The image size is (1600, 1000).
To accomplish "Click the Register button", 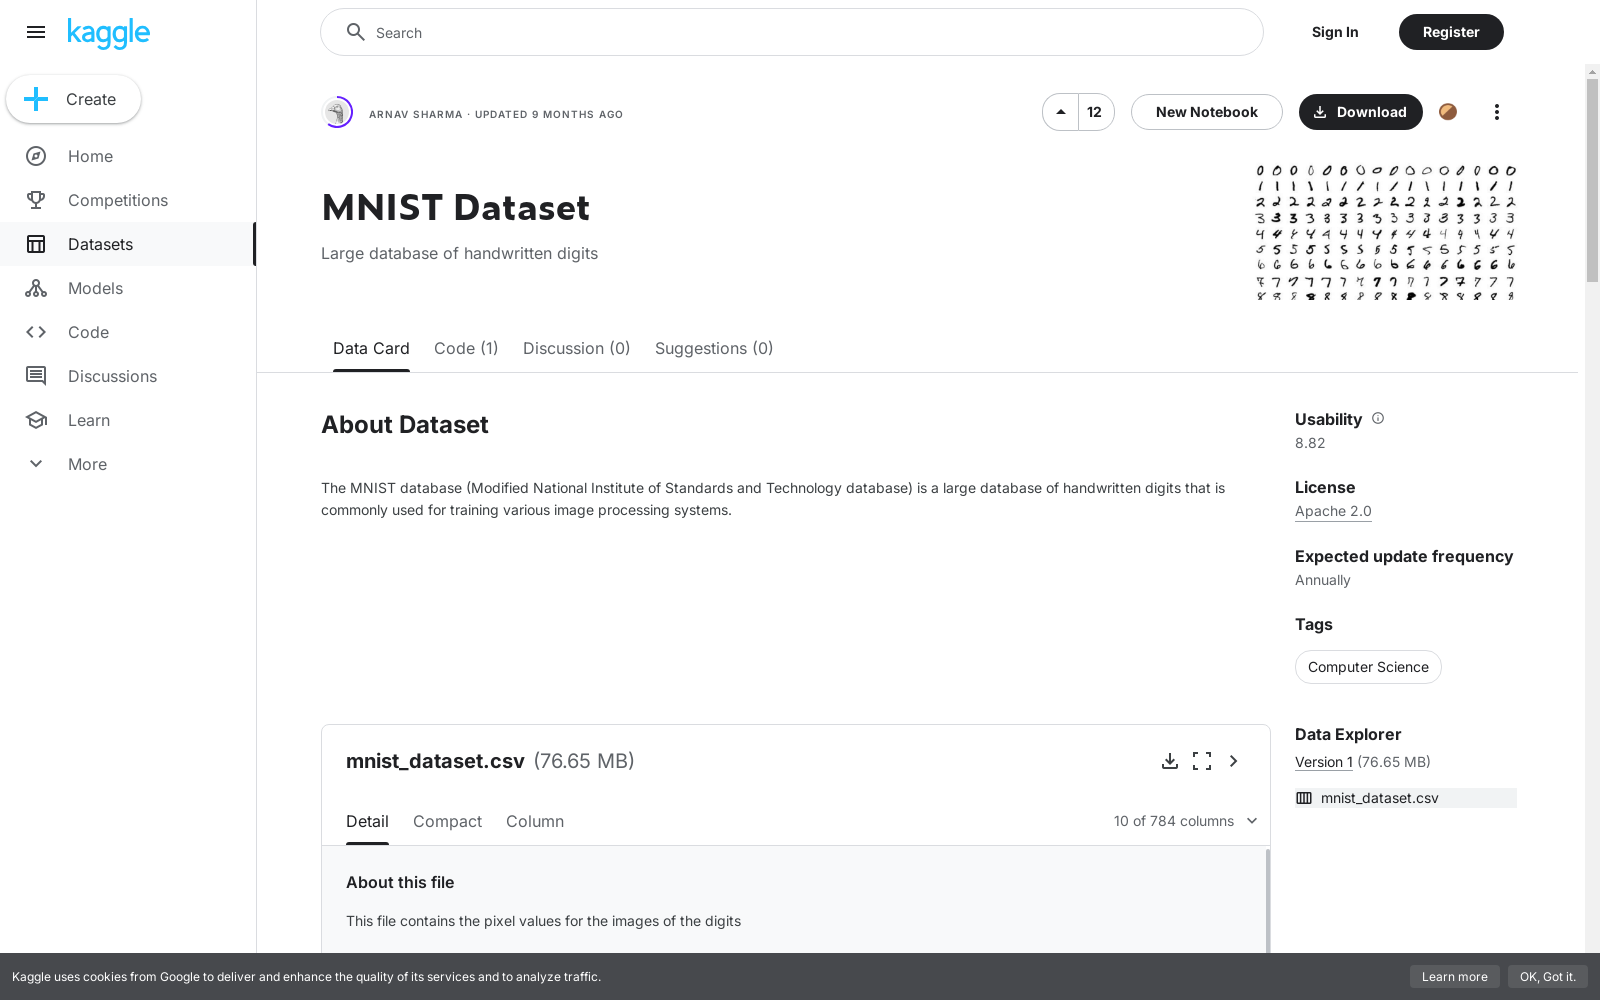I will click(x=1451, y=32).
